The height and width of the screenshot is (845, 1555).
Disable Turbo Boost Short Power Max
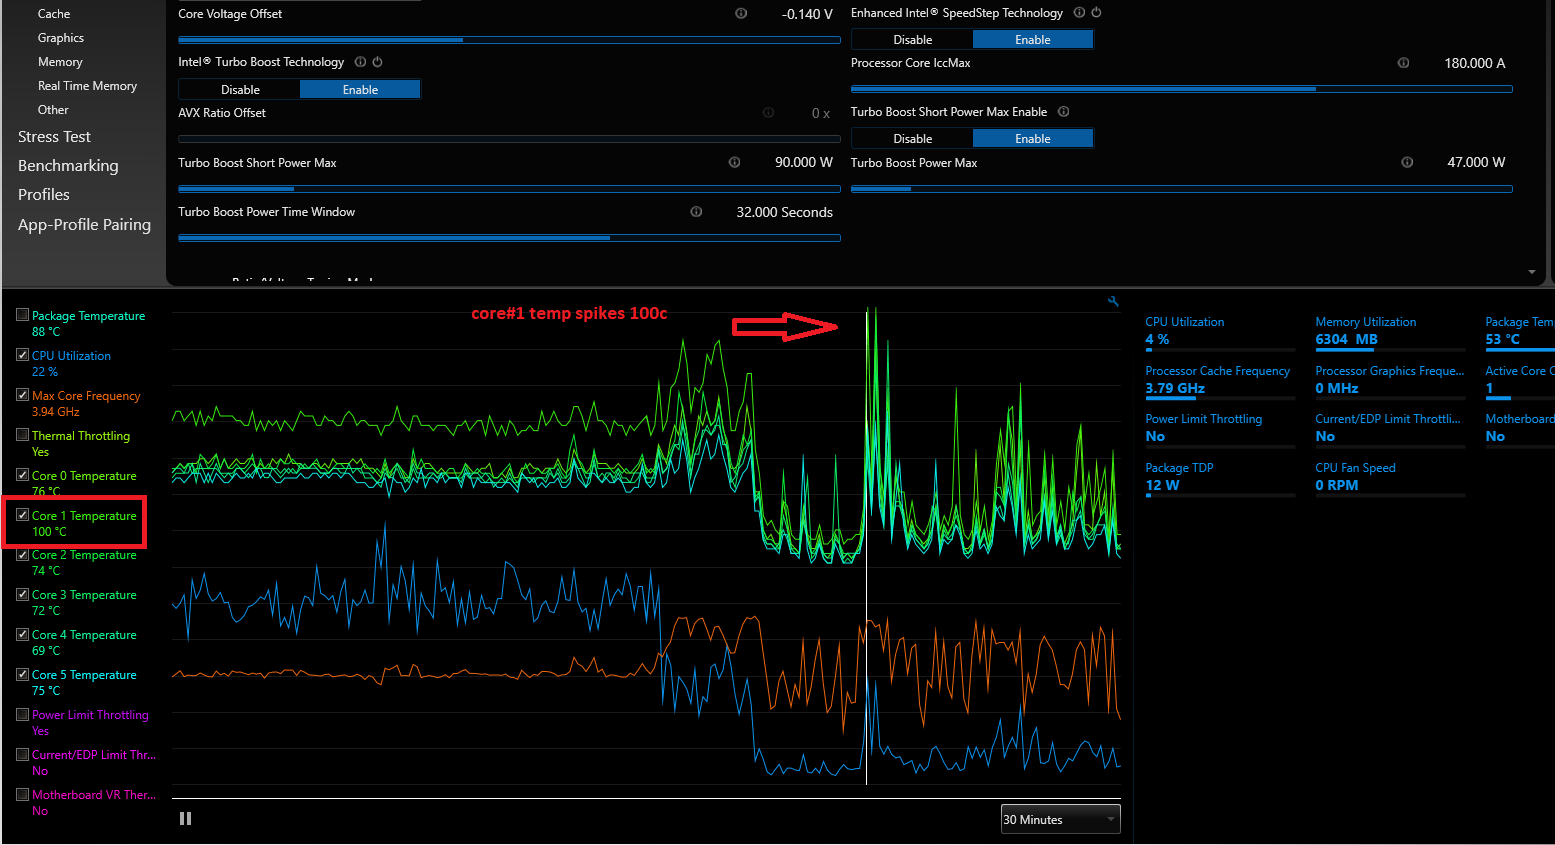912,139
